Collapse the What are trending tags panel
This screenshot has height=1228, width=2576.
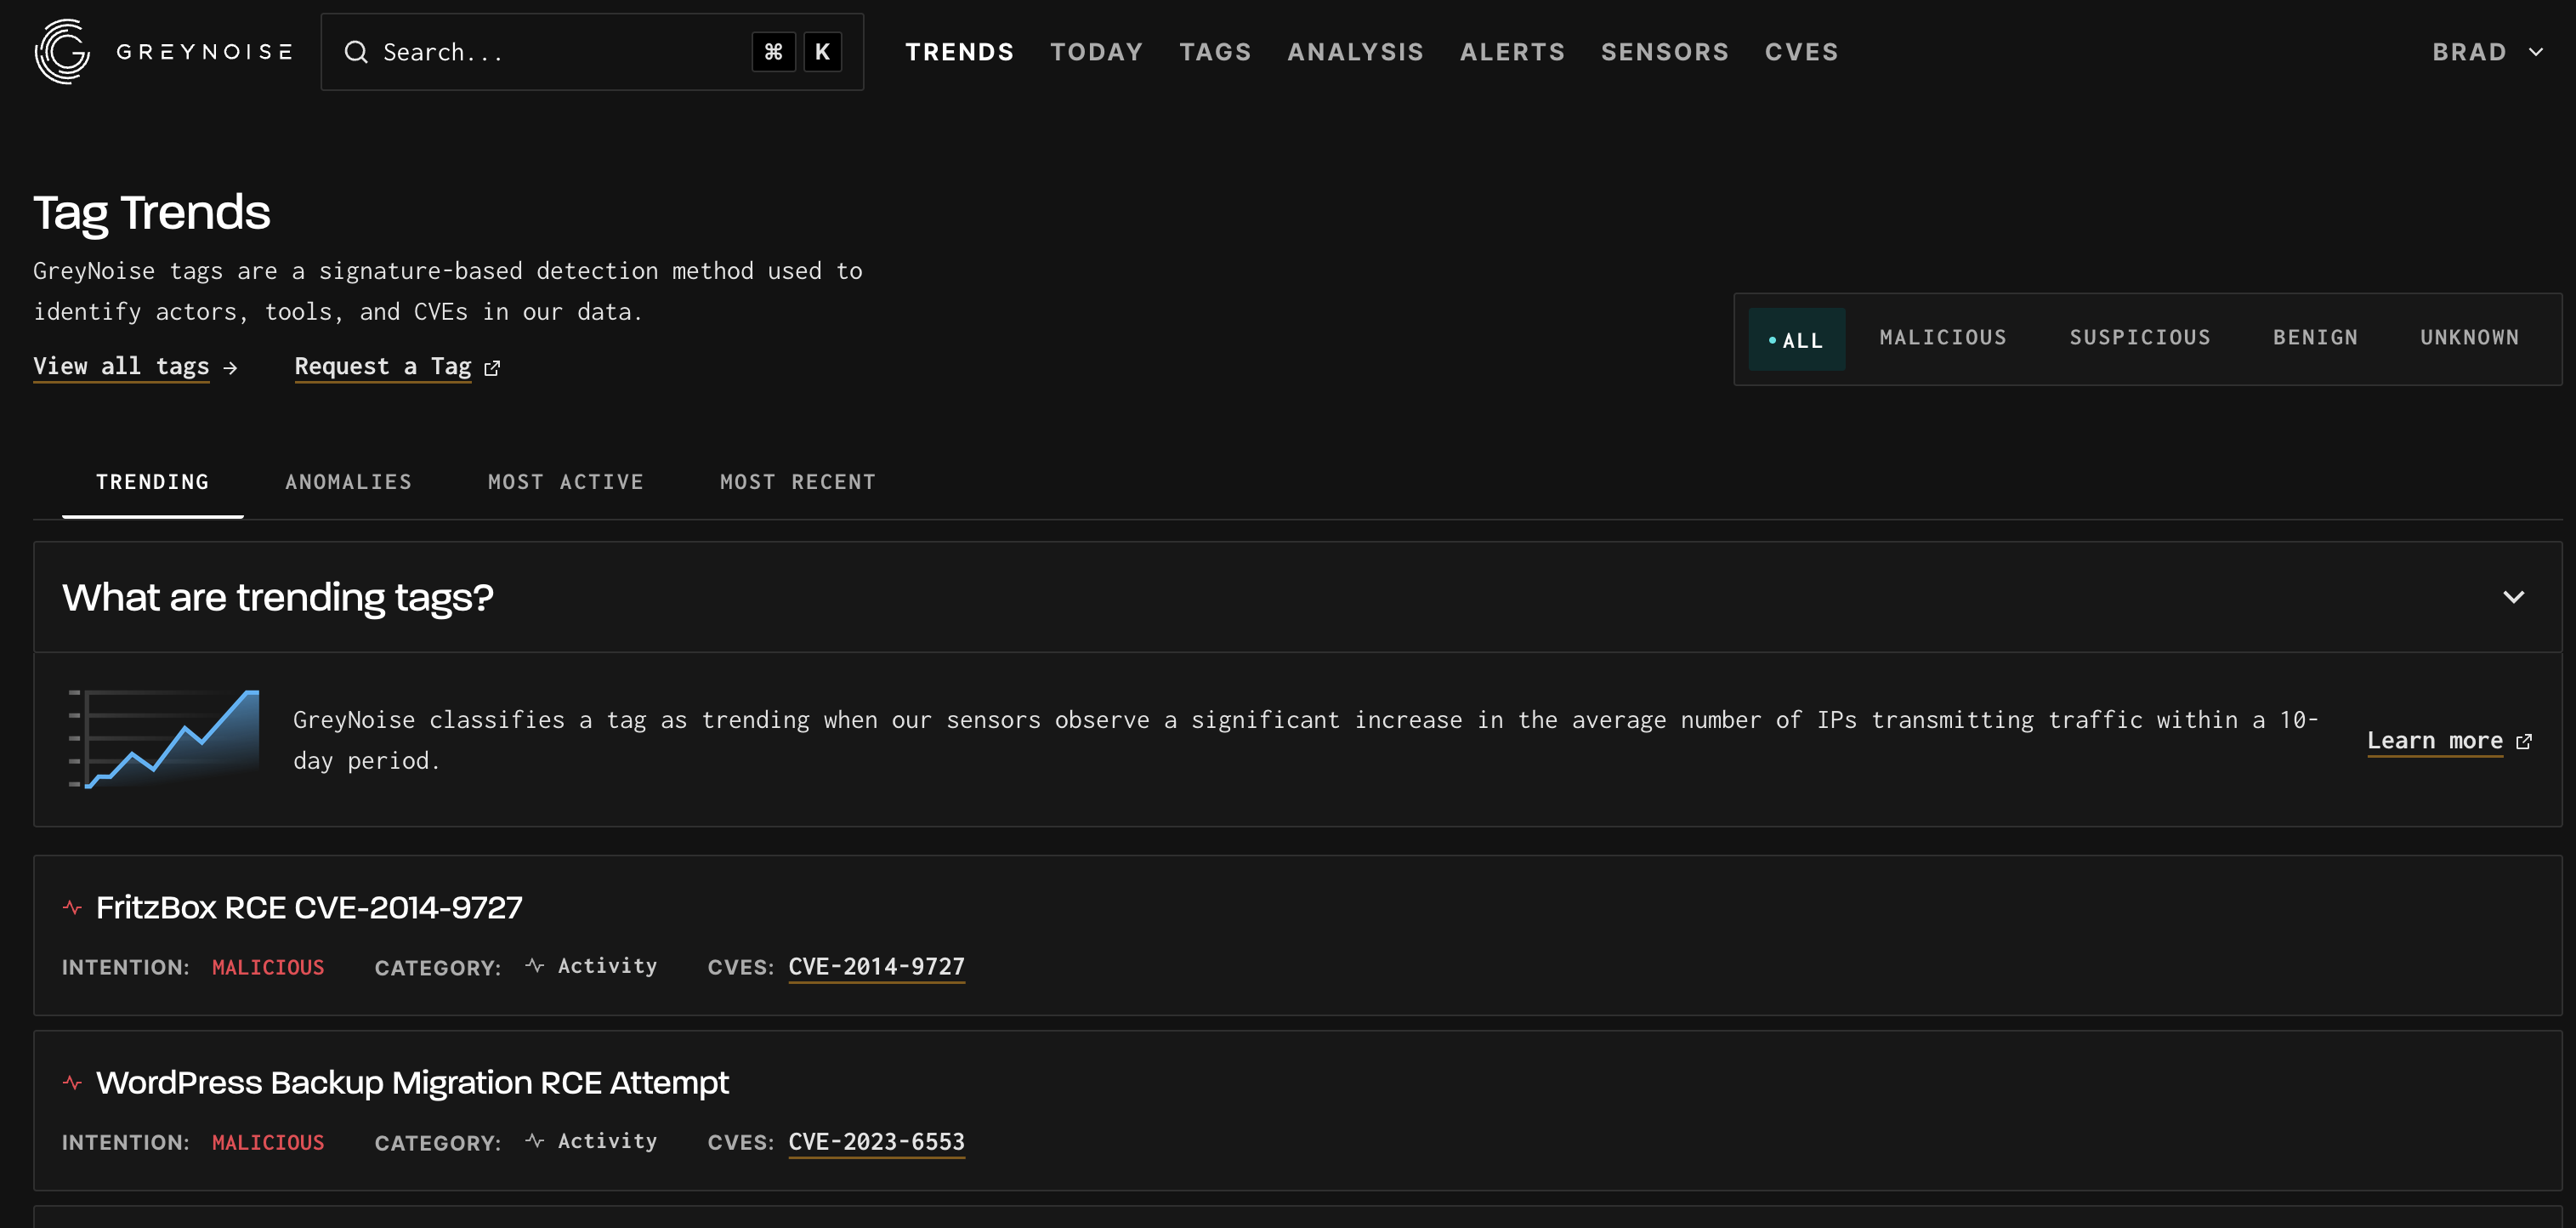[2513, 597]
